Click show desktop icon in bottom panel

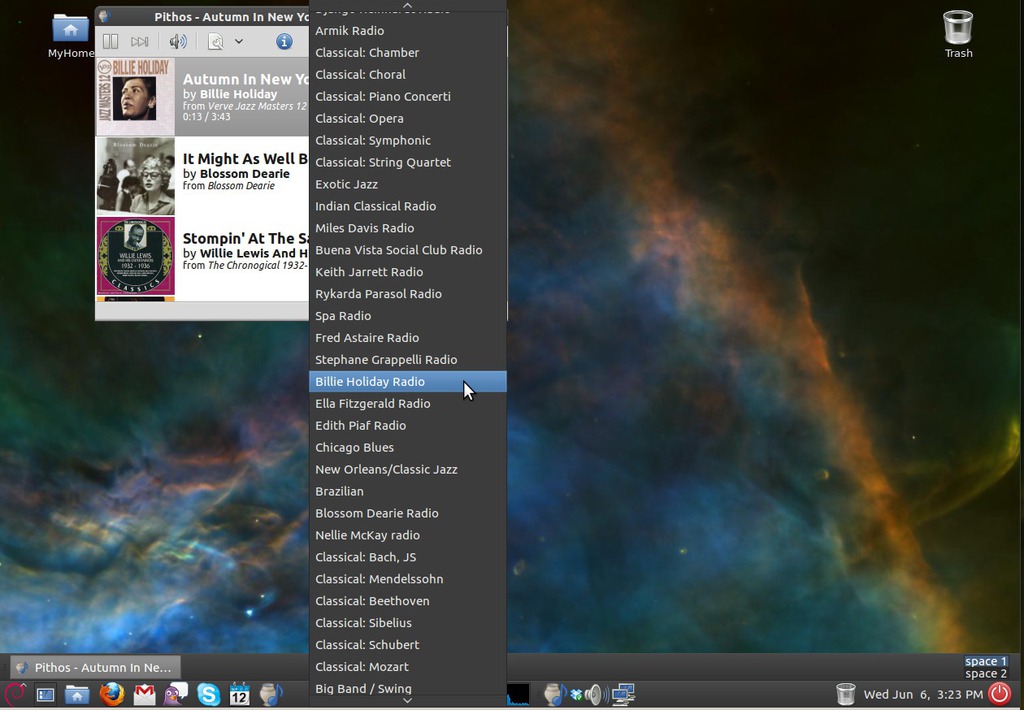click(46, 694)
